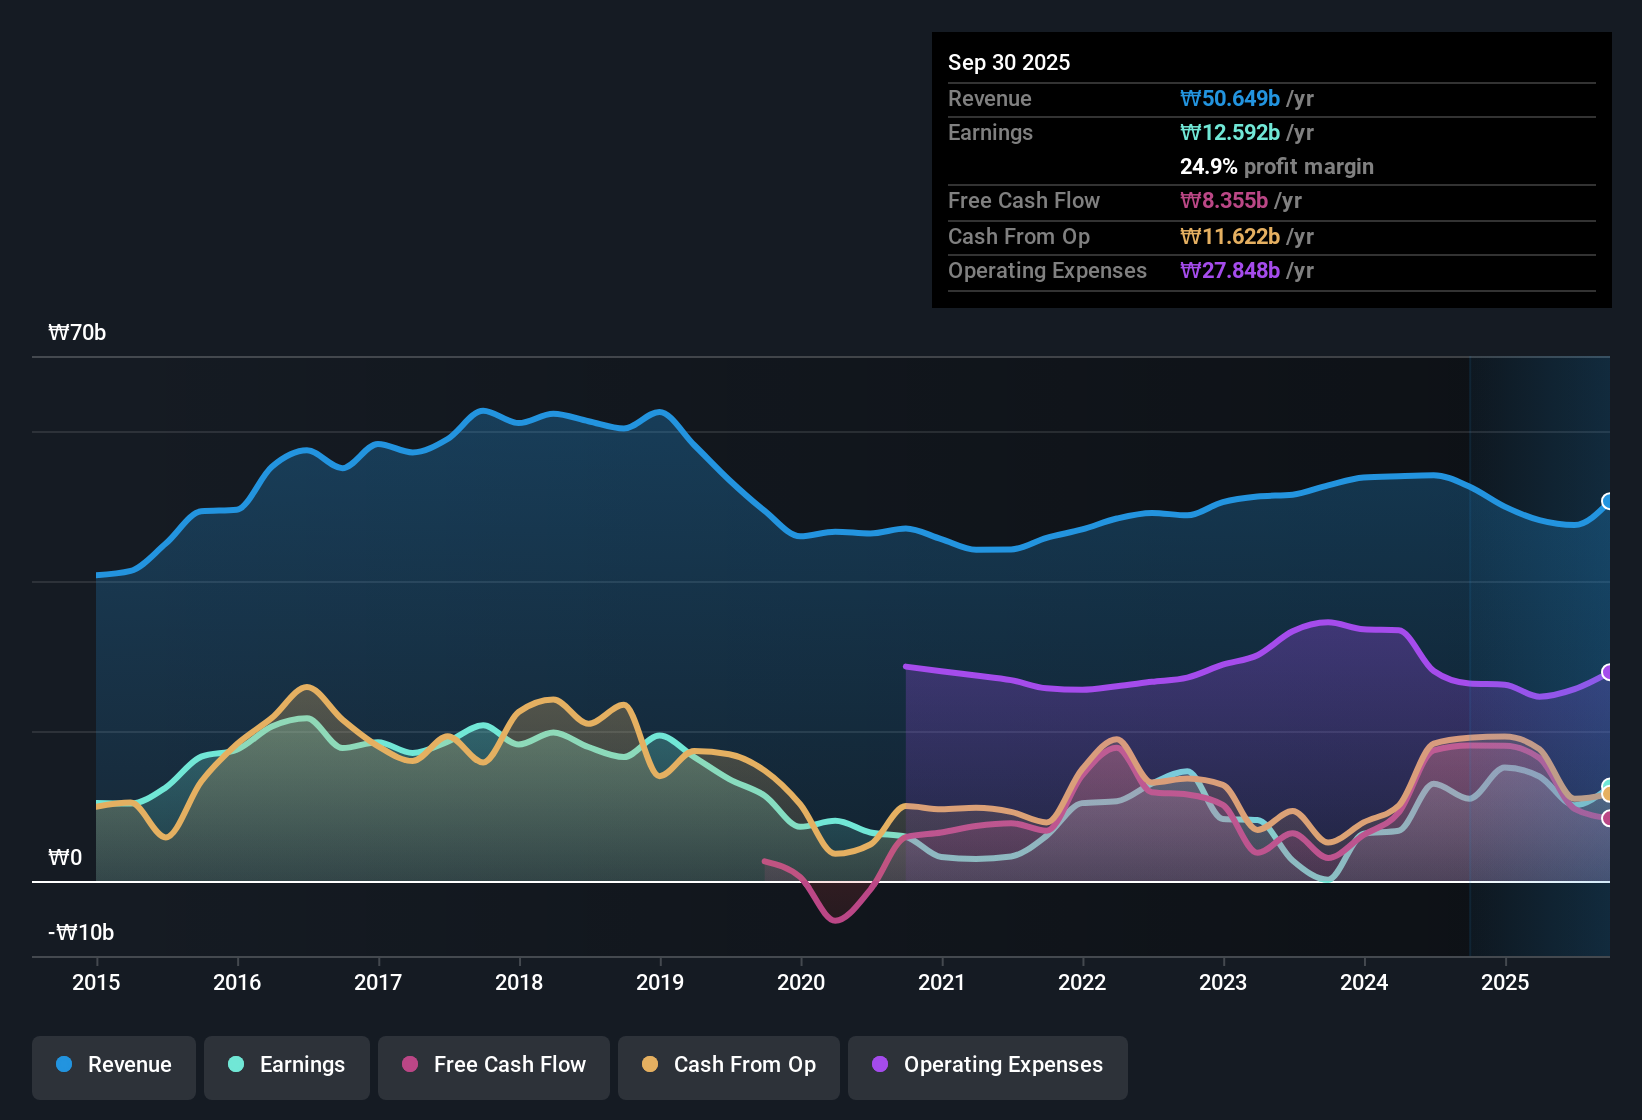
Task: Expand the Cash From Op legend entry
Action: [728, 1066]
